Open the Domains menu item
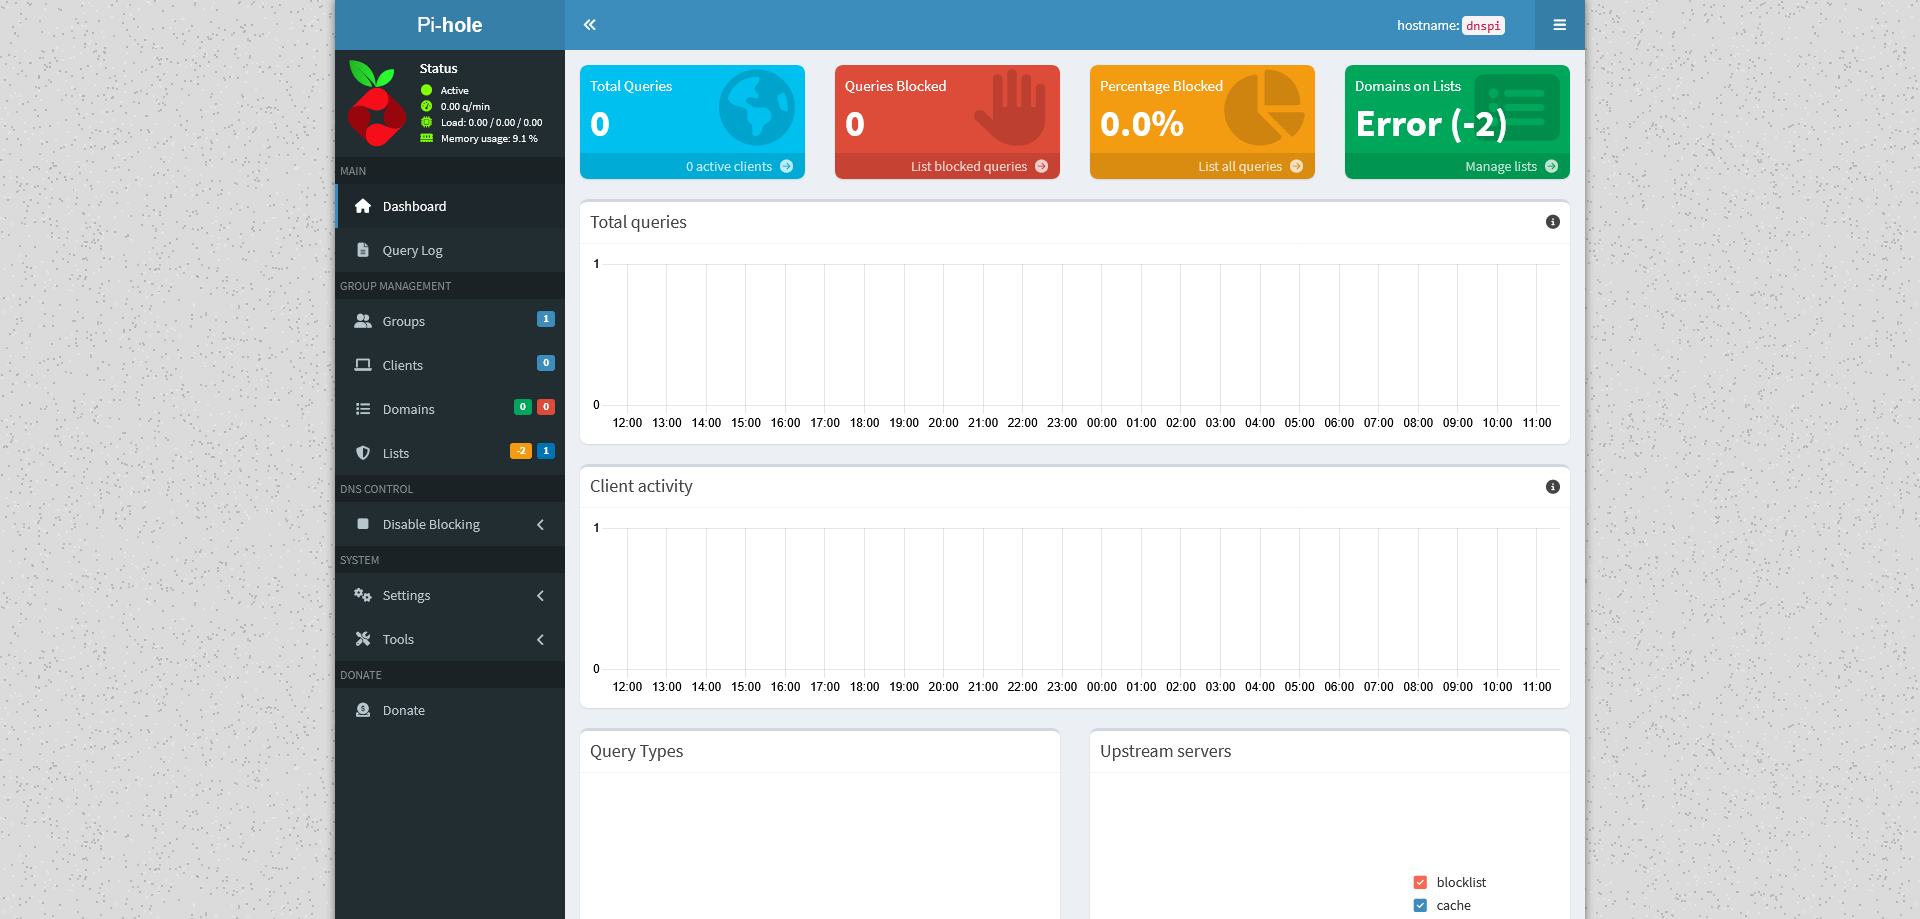Image resolution: width=1920 pixels, height=919 pixels. 450,409
